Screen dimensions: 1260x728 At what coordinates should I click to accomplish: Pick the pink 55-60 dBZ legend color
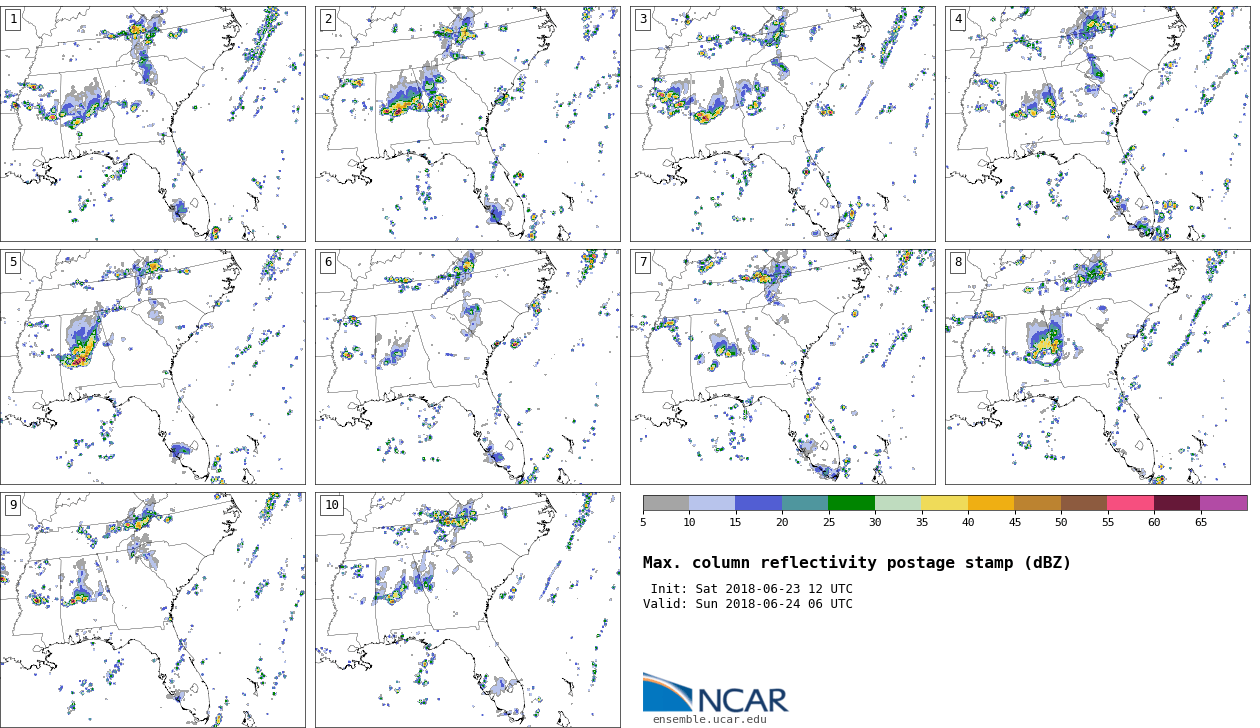tap(1130, 503)
